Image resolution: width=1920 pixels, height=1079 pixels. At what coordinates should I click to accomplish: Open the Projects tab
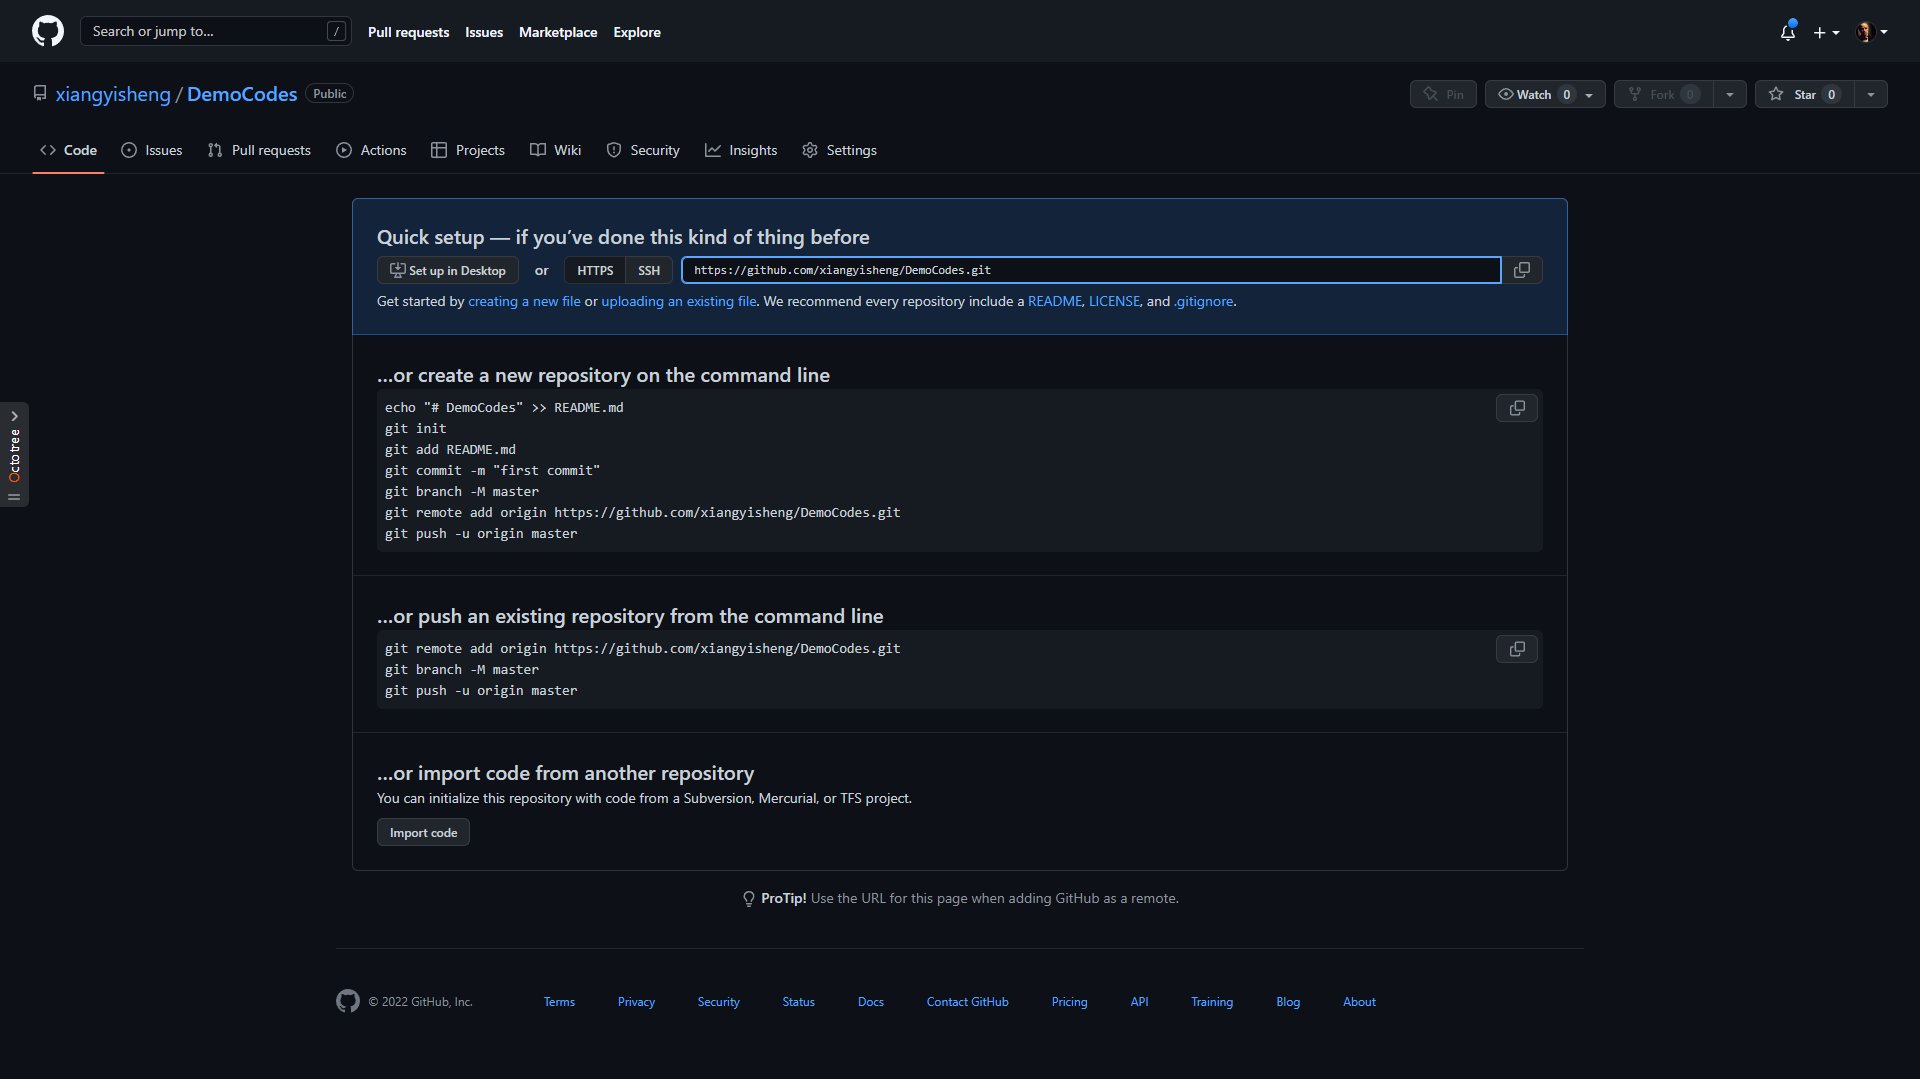pyautogui.click(x=468, y=150)
